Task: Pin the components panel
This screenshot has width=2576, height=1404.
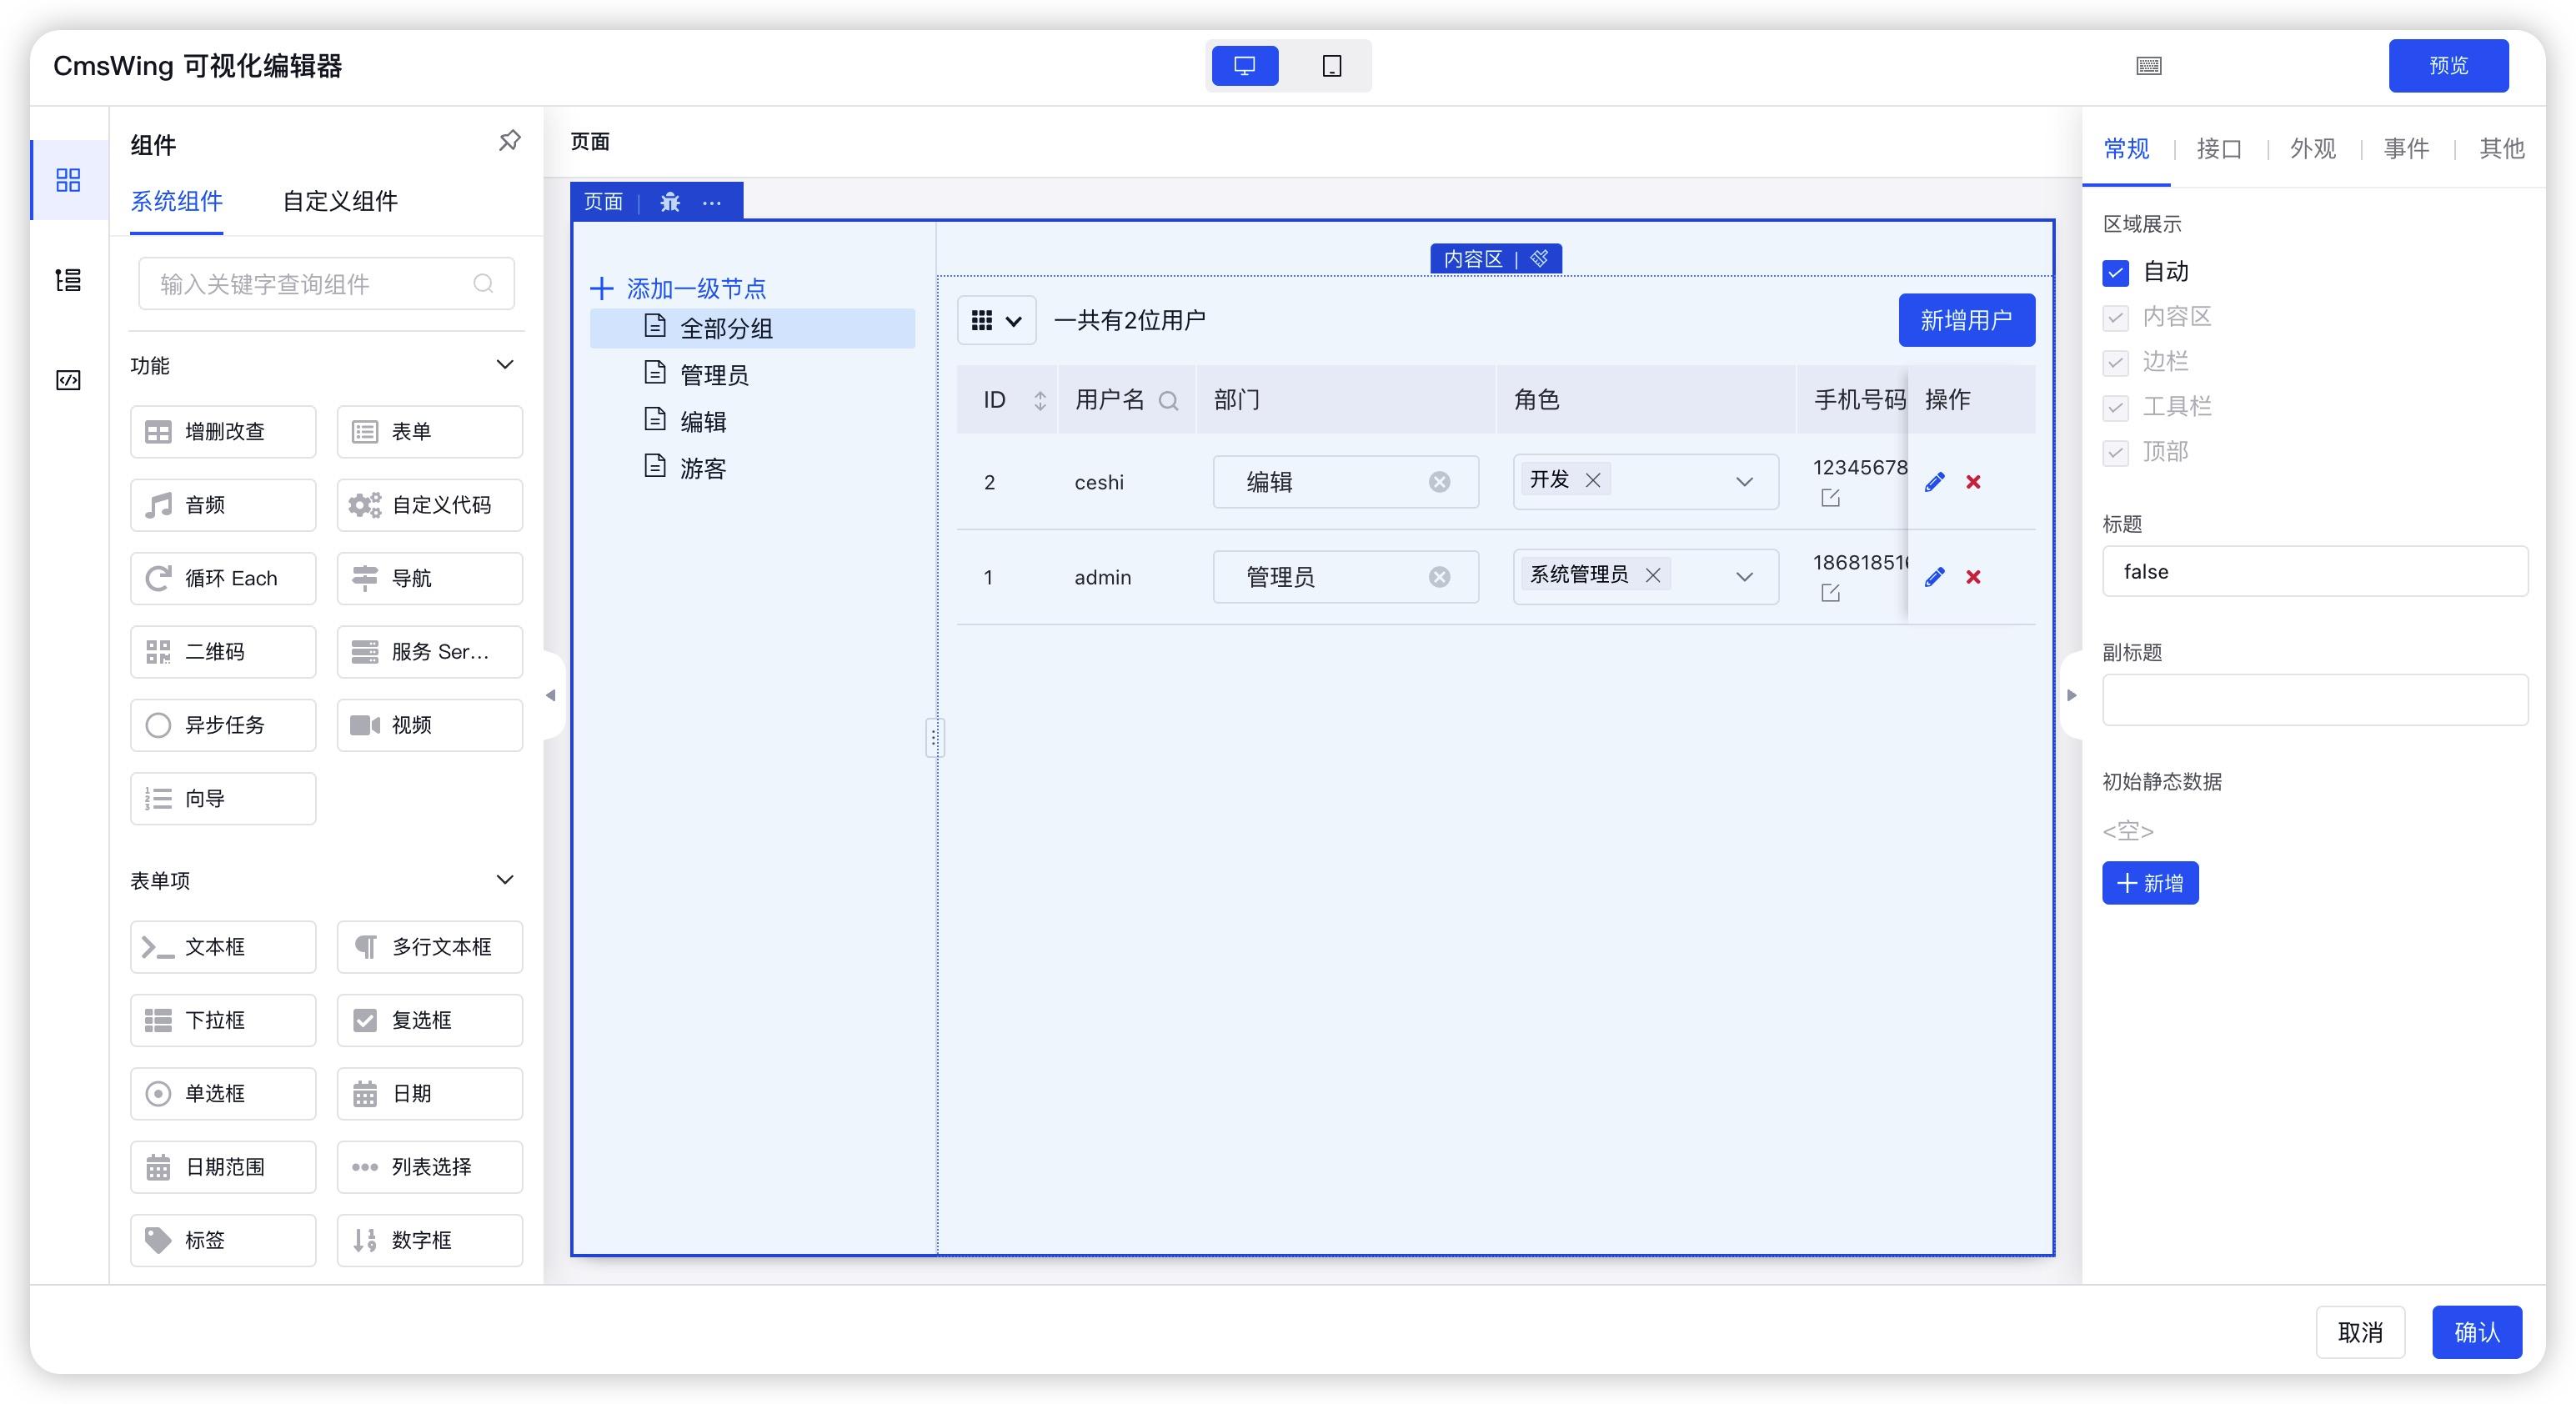Action: 509,141
